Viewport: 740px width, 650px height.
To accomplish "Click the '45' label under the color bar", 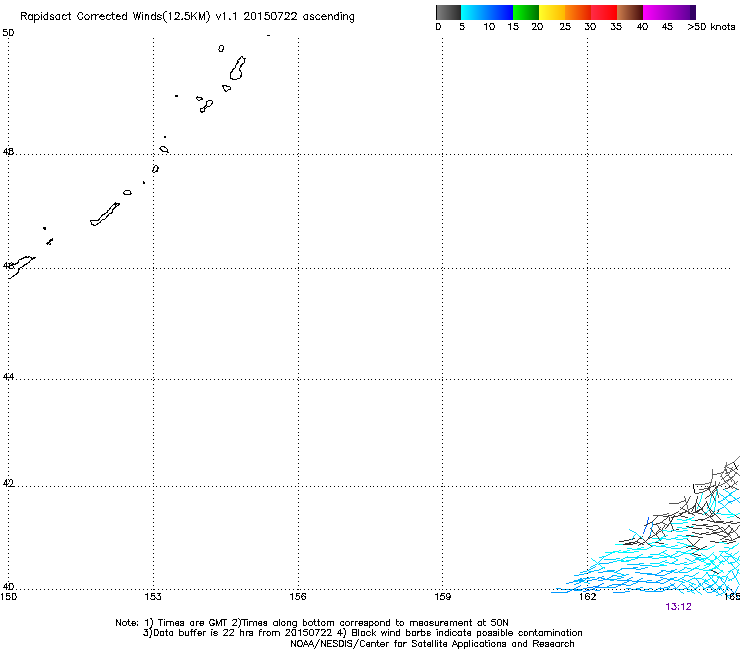I will pyautogui.click(x=667, y=27).
